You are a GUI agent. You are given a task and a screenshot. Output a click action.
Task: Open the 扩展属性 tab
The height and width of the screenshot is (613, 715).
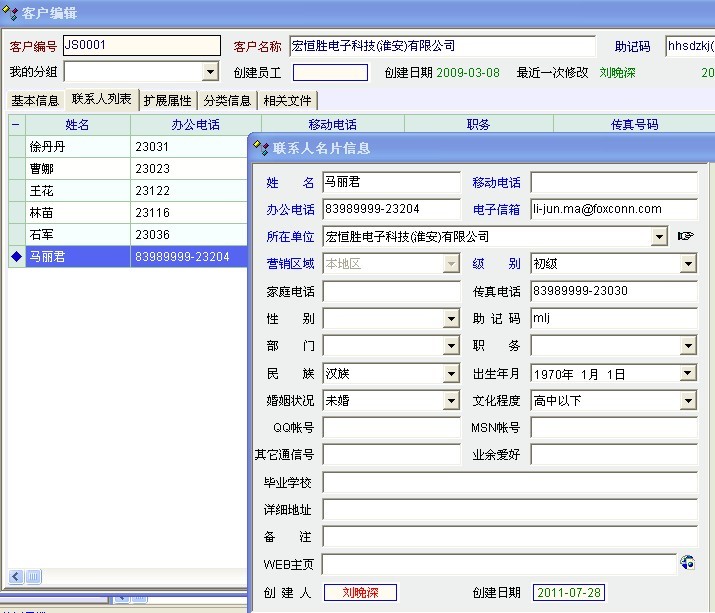(x=167, y=101)
